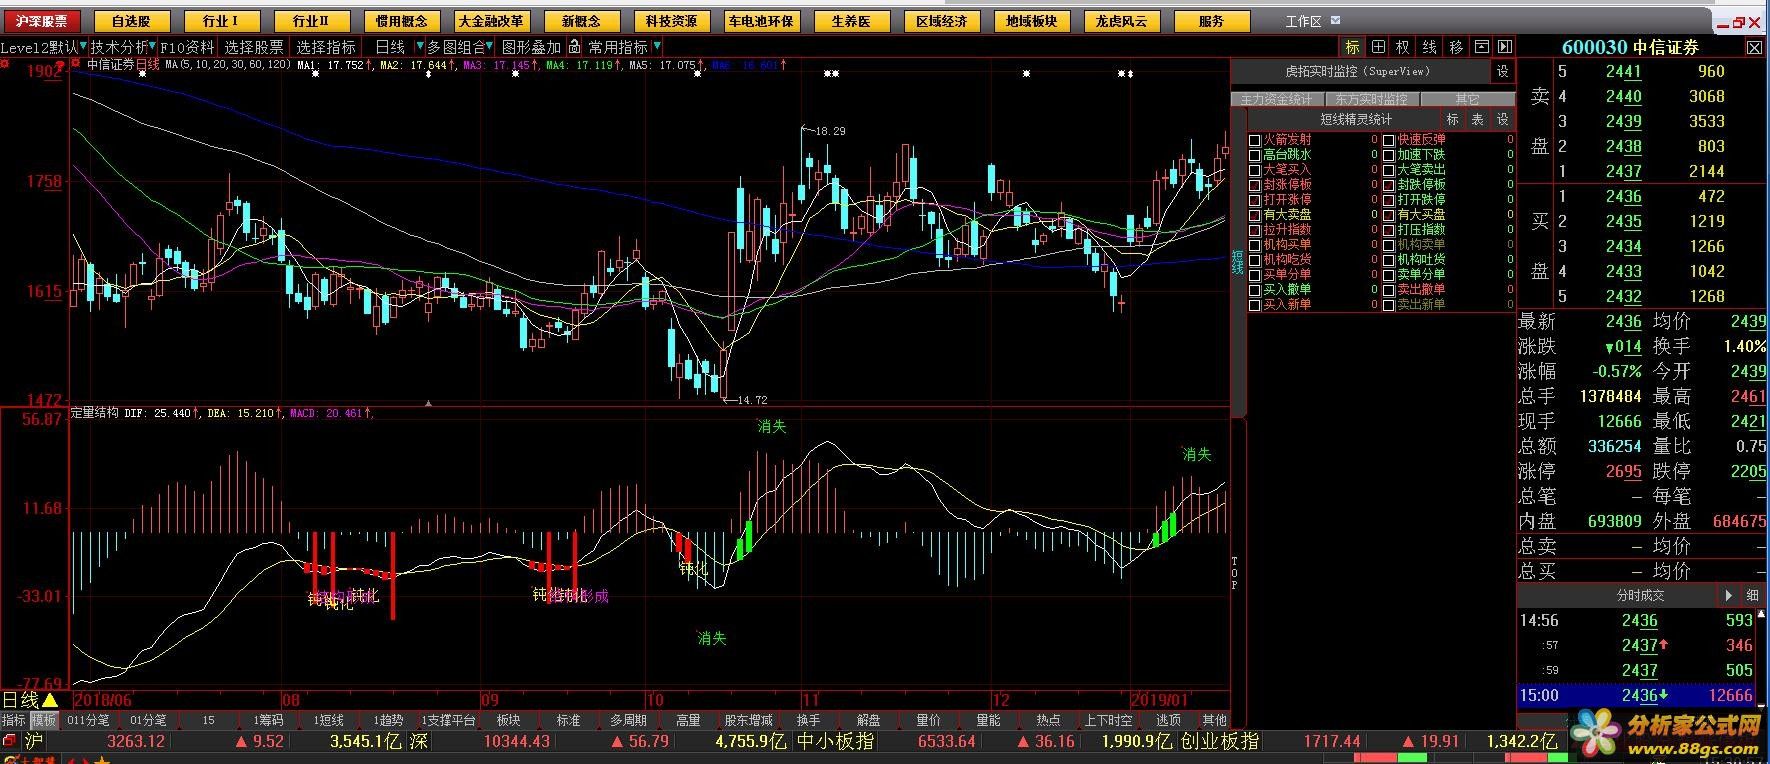Click the 18.29 high price marker
Screen dimensions: 1770x764
(829, 131)
